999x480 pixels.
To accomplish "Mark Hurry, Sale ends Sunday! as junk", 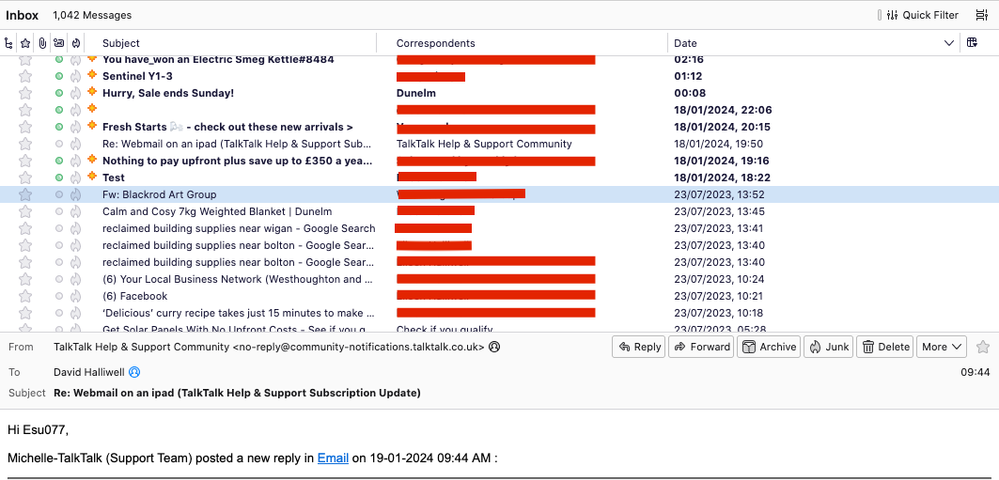I will [x=76, y=93].
